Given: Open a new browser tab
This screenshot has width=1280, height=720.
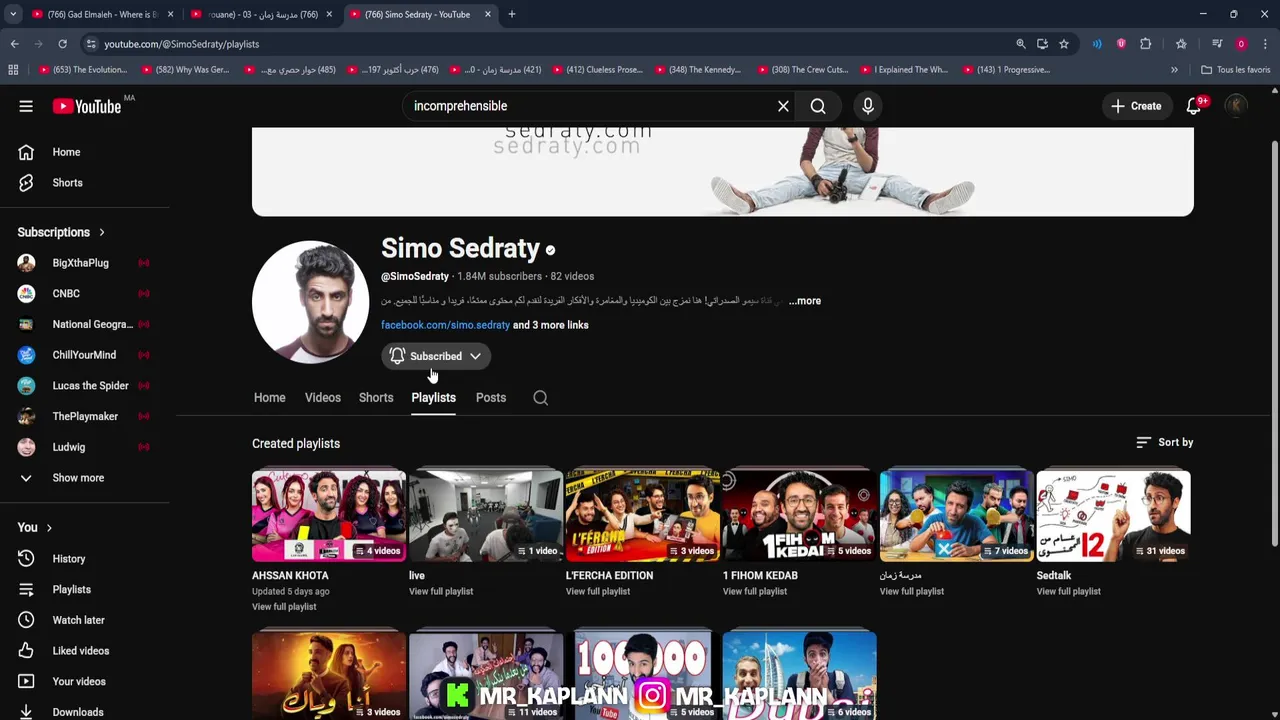Looking at the screenshot, I should click(x=511, y=14).
